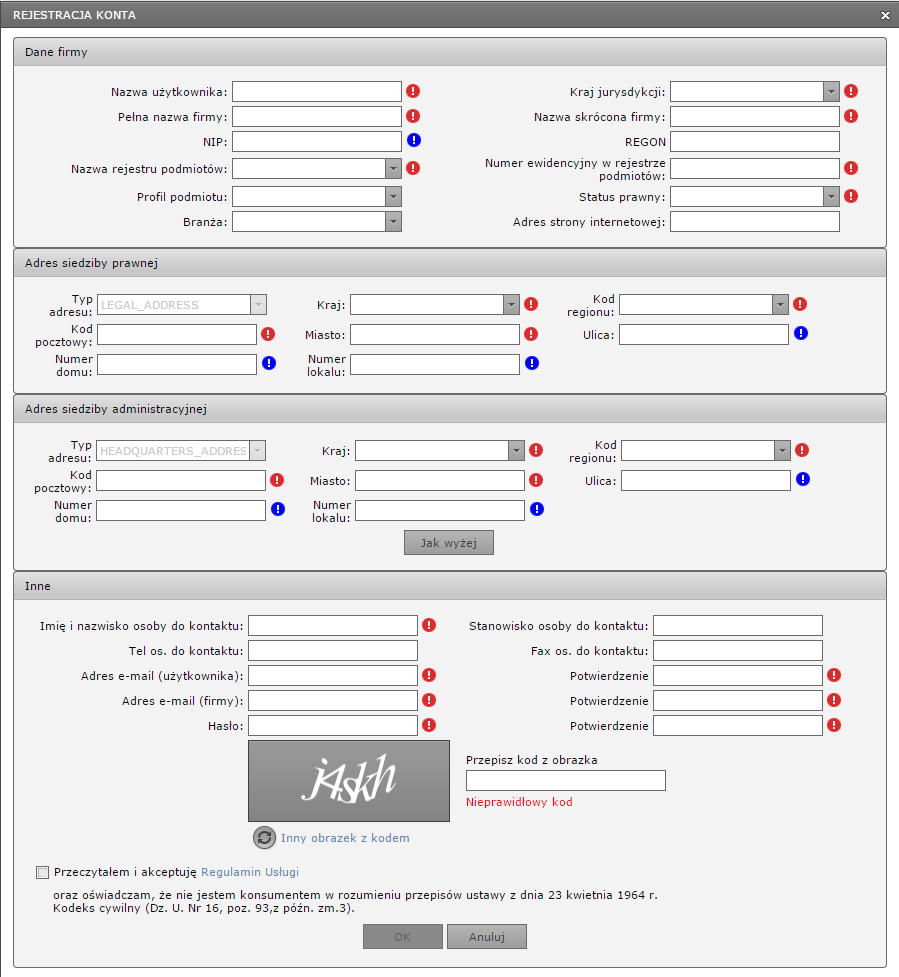Click red error icon beside administrative Miasto
This screenshot has height=977, width=899.
[x=536, y=480]
